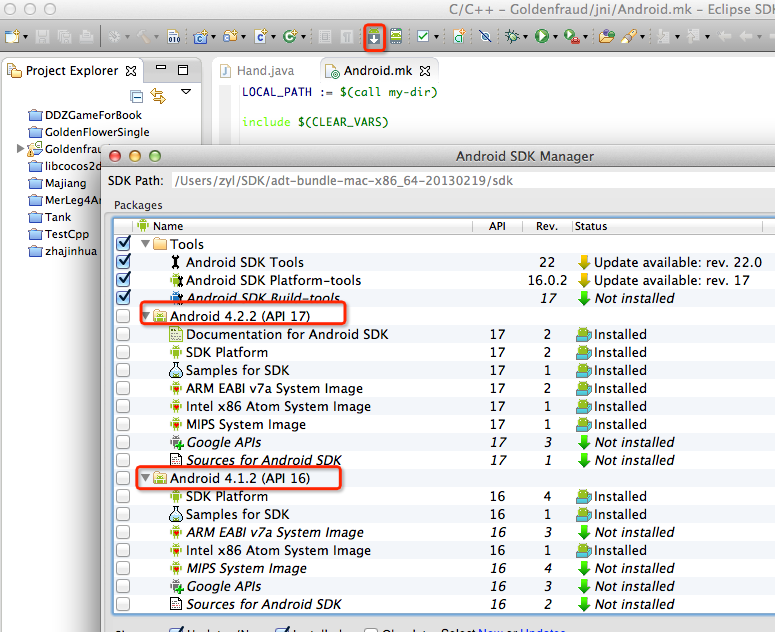Viewport: 775px width, 632px height.
Task: Click the New wizard toolbar icon
Action: pyautogui.click(x=12, y=37)
